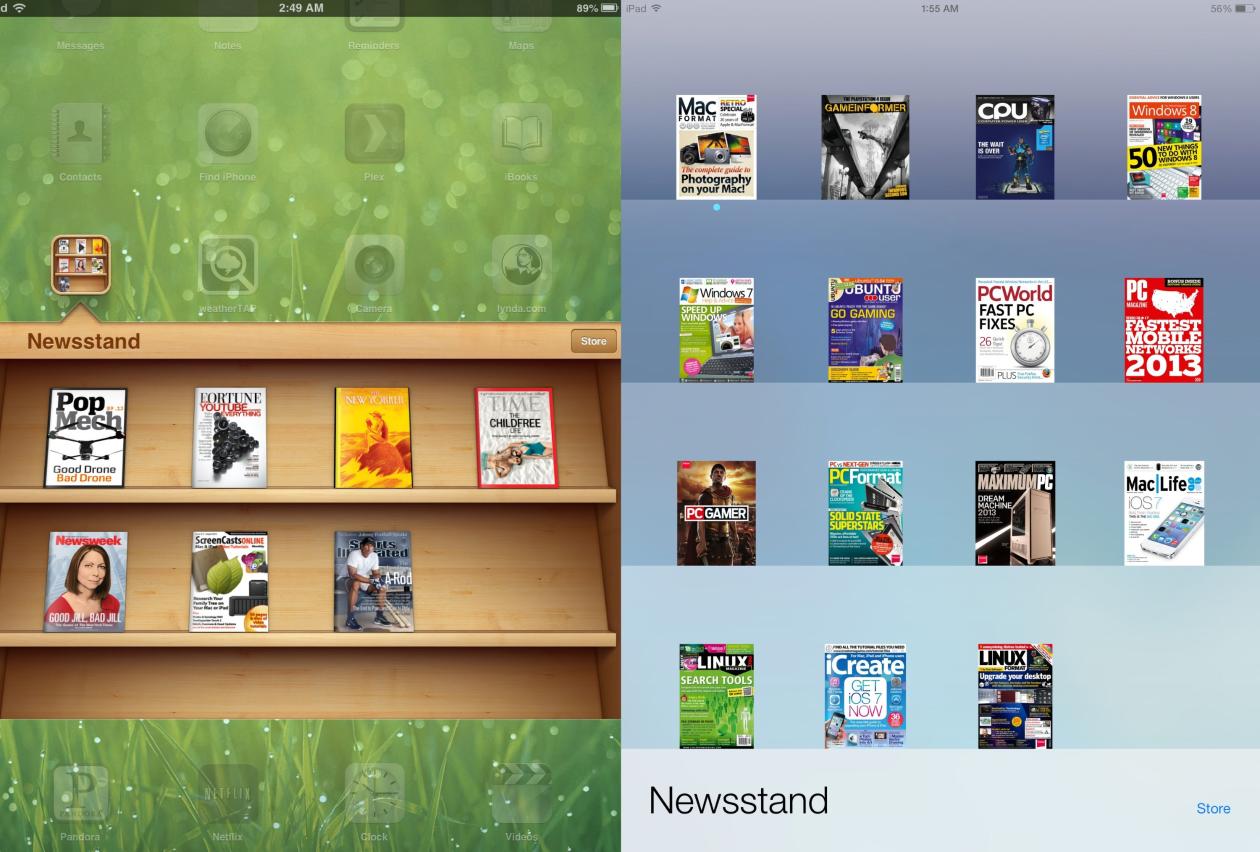The image size is (1260, 852).
Task: Open the Pop Mech Good Drone issue
Action: 86,438
